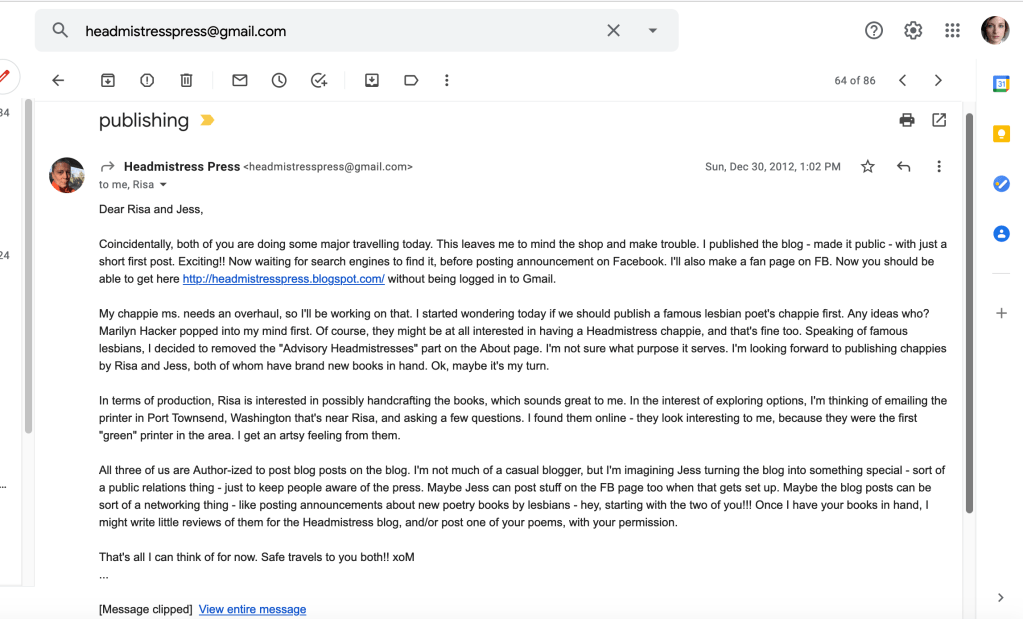The width and height of the screenshot is (1023, 619).
Task: Open the conversation in new window
Action: [x=939, y=120]
